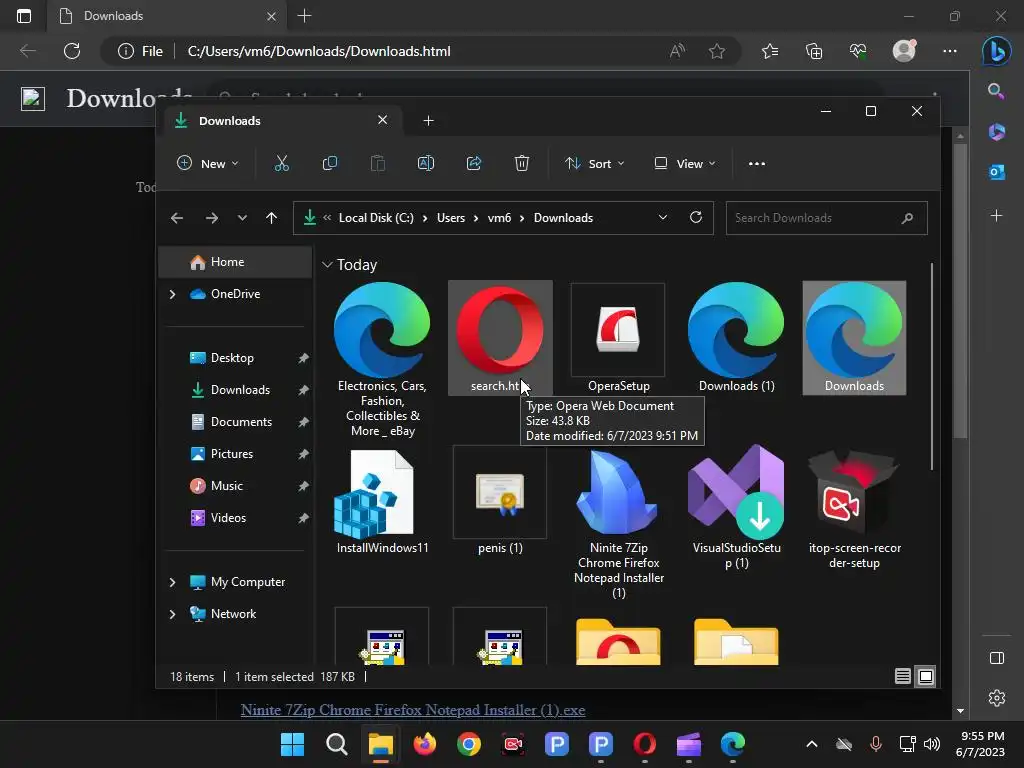Screen dimensions: 1024x768
Task: Expand the address bar history dropdown
Action: 663,217
